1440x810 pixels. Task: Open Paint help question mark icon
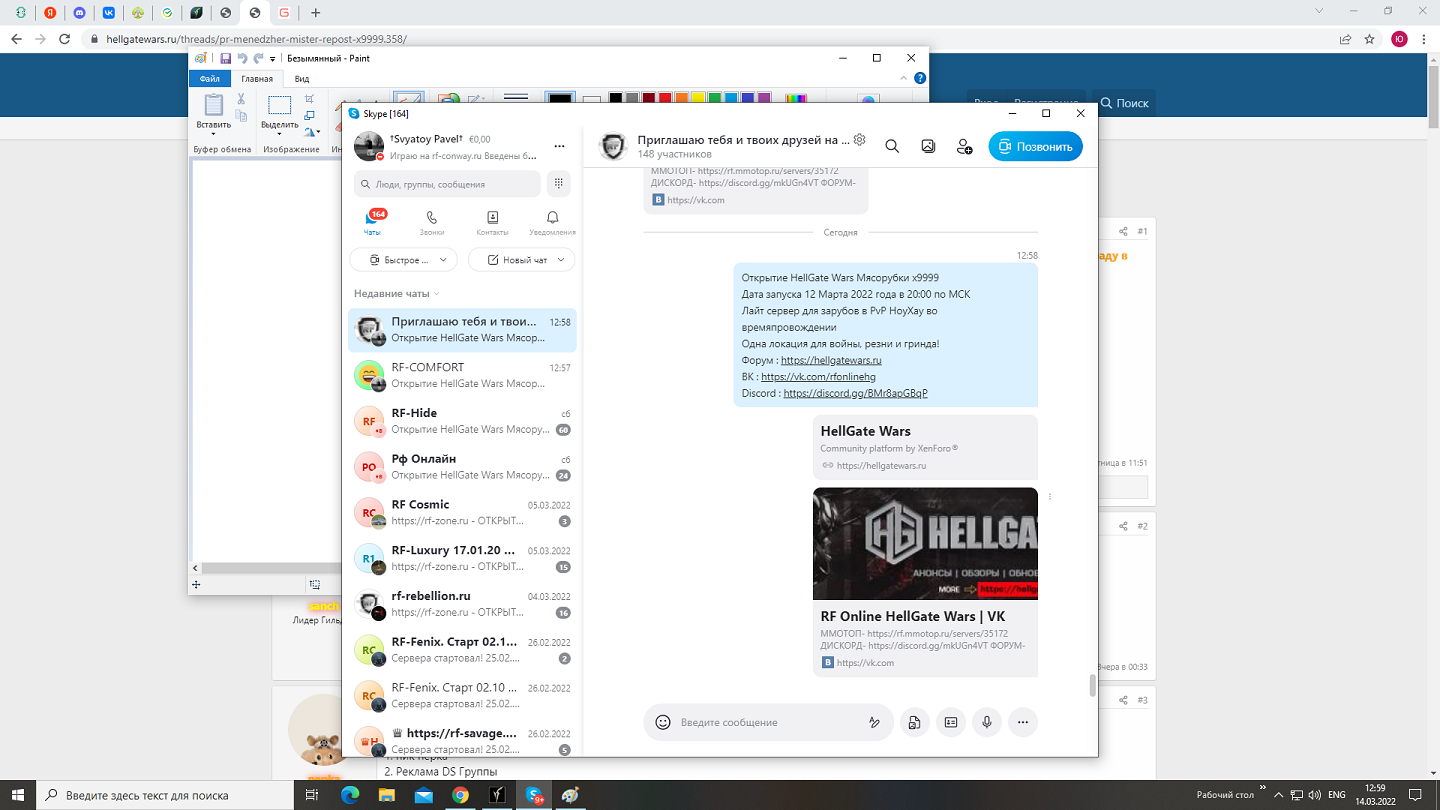point(920,78)
